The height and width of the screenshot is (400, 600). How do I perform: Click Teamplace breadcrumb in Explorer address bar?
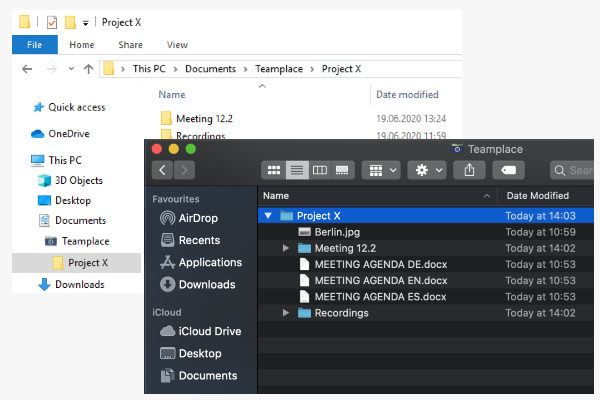coord(279,69)
